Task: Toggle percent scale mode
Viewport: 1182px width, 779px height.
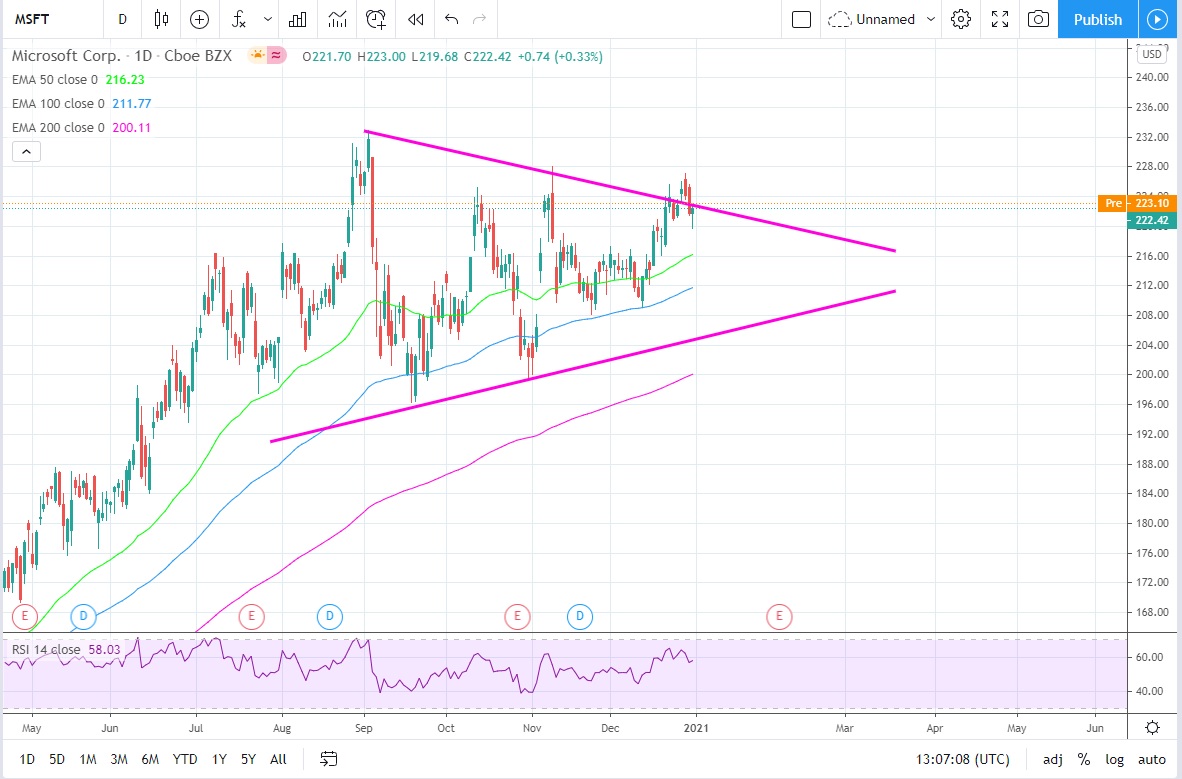Action: [1084, 759]
